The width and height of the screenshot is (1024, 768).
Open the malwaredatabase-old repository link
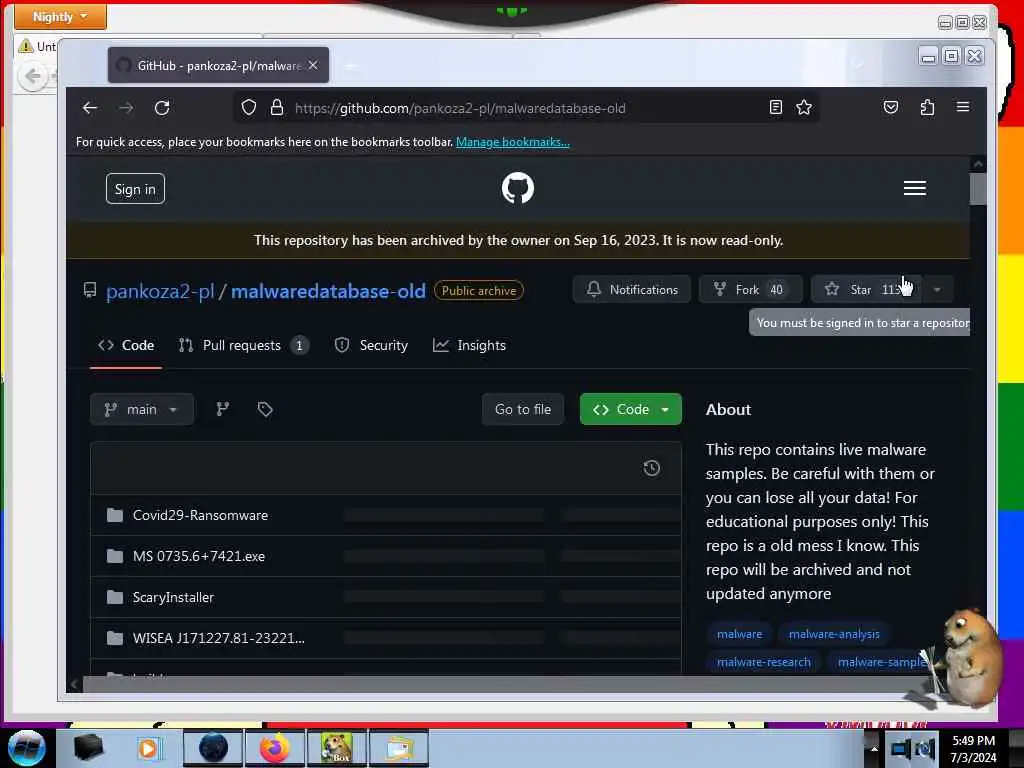click(328, 291)
